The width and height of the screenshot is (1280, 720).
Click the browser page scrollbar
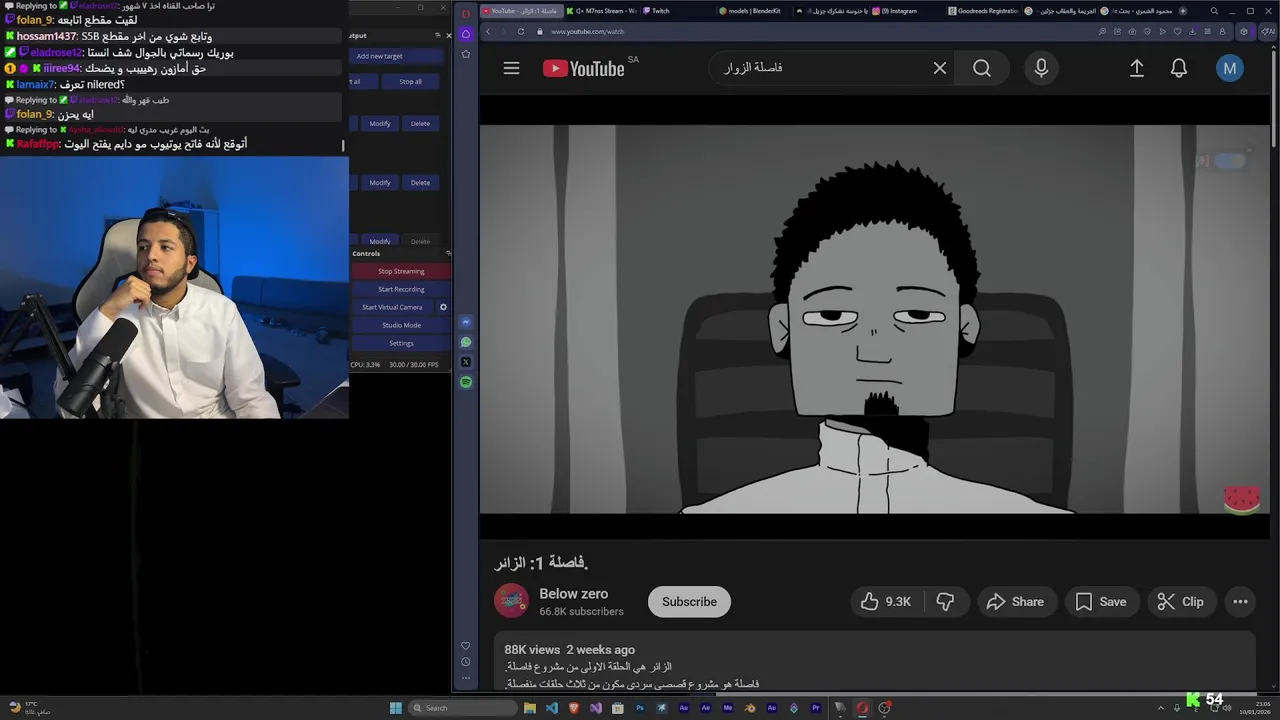[x=1275, y=100]
